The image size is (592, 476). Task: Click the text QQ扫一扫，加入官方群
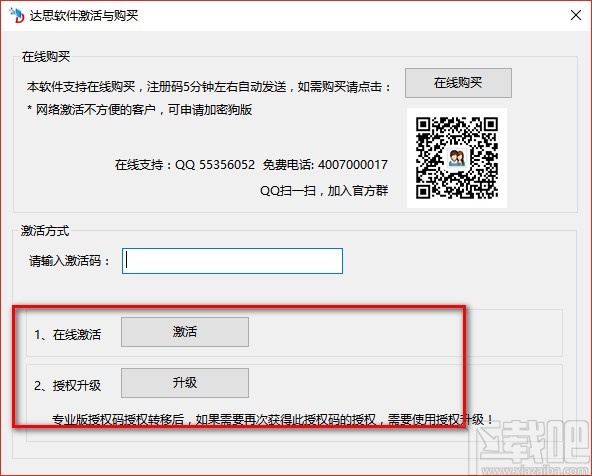(324, 191)
